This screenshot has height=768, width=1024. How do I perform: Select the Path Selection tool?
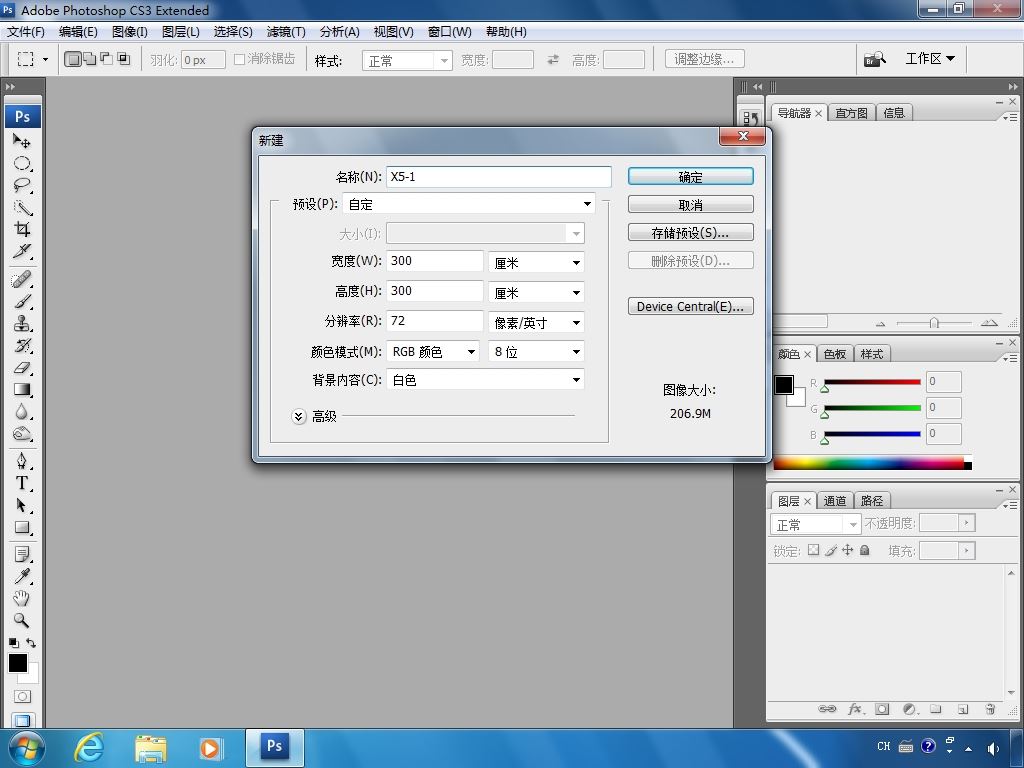point(22,505)
